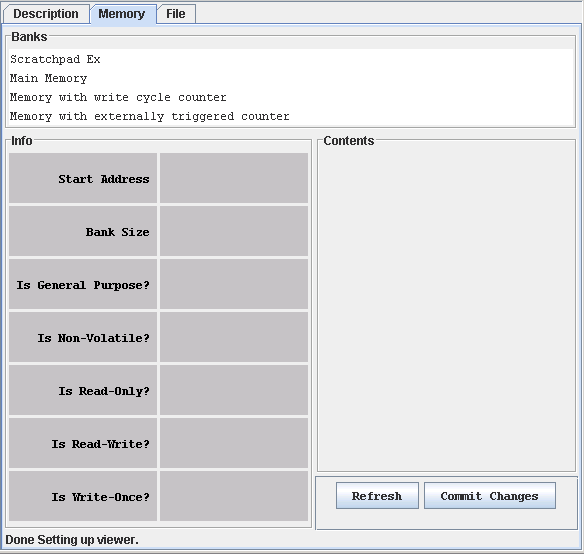The image size is (584, 554).
Task: Choose Memory with write cycle counter
Action: (291, 97)
